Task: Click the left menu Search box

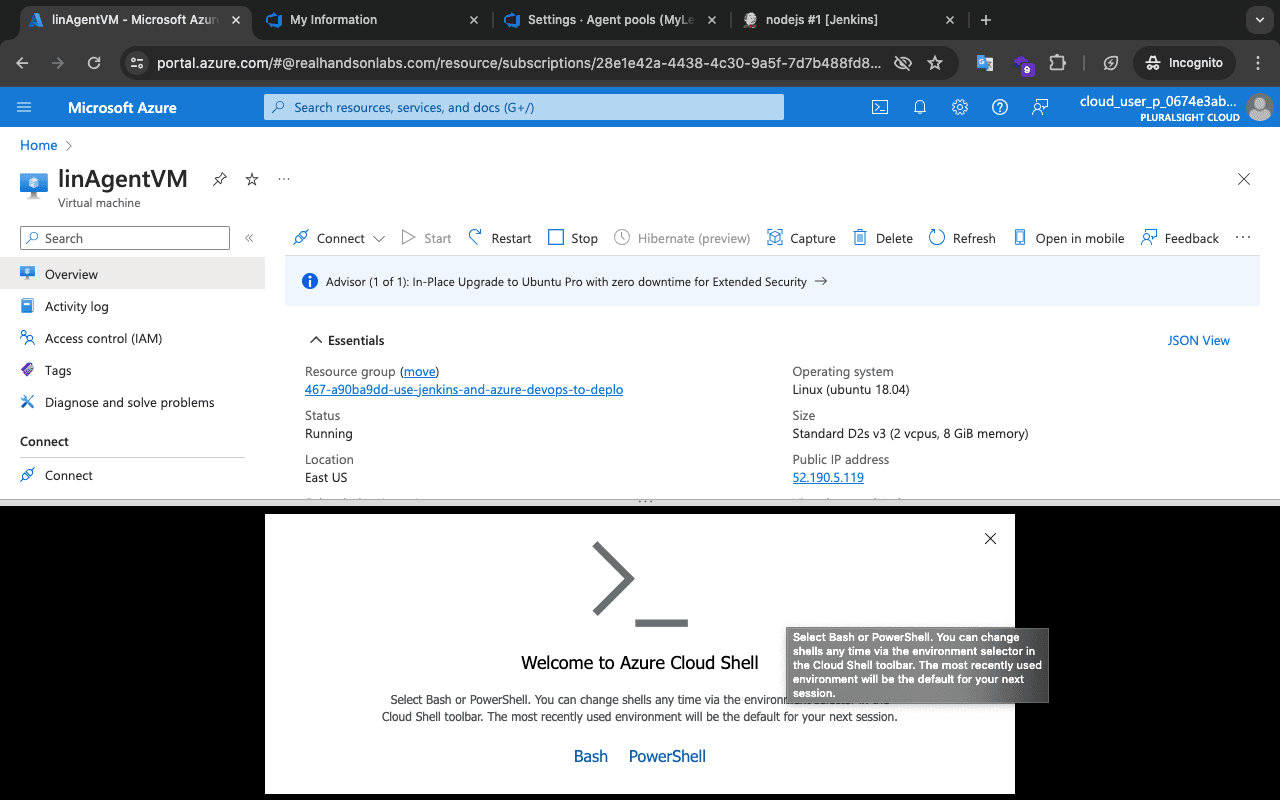Action: click(x=125, y=238)
